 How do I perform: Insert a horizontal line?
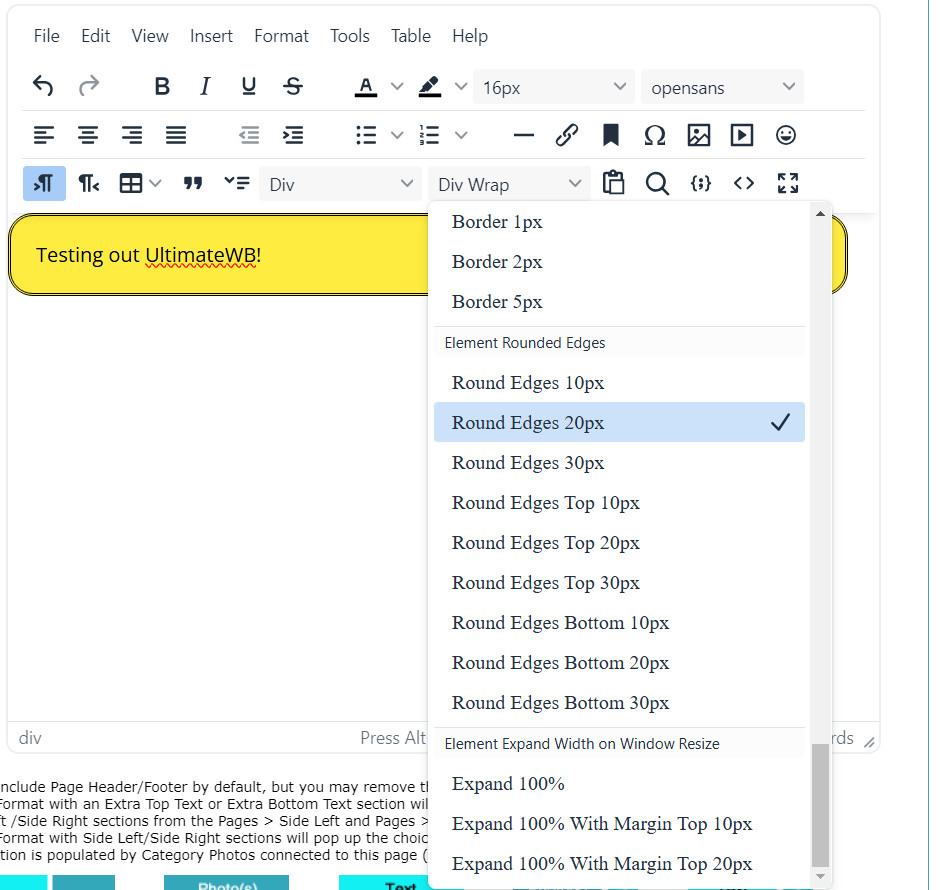pos(523,135)
